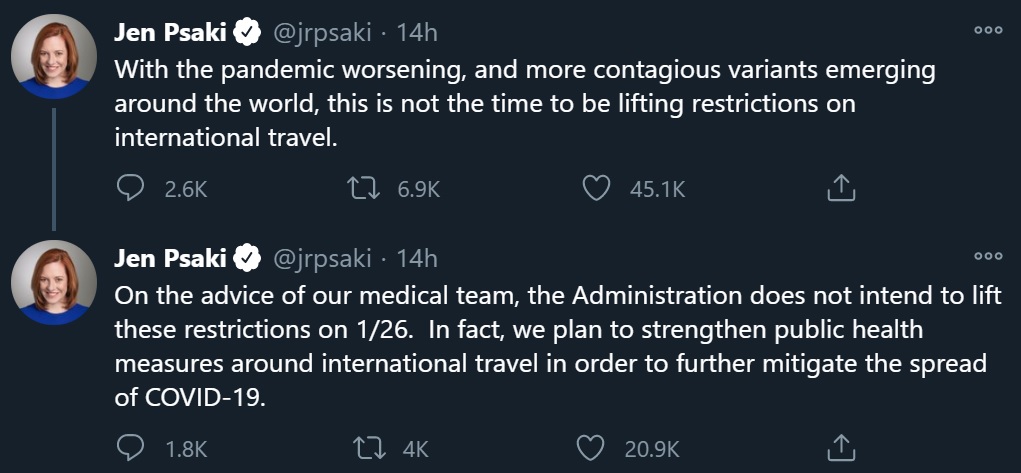Open more options menu on second tweet
Screen dimensions: 1021x473
(988, 257)
